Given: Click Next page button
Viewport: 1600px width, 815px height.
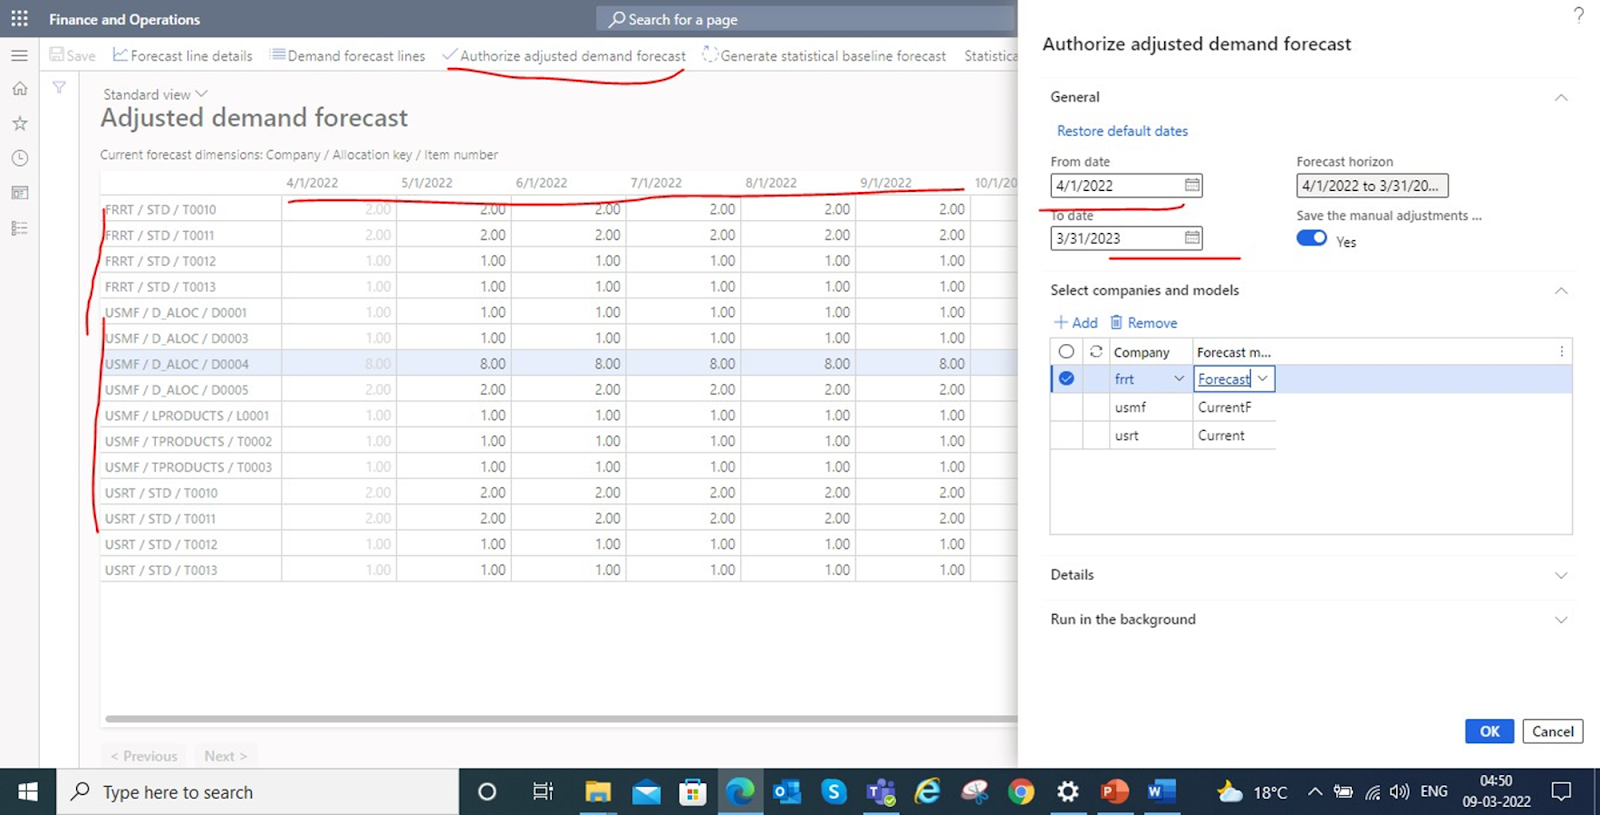Looking at the screenshot, I should (226, 756).
